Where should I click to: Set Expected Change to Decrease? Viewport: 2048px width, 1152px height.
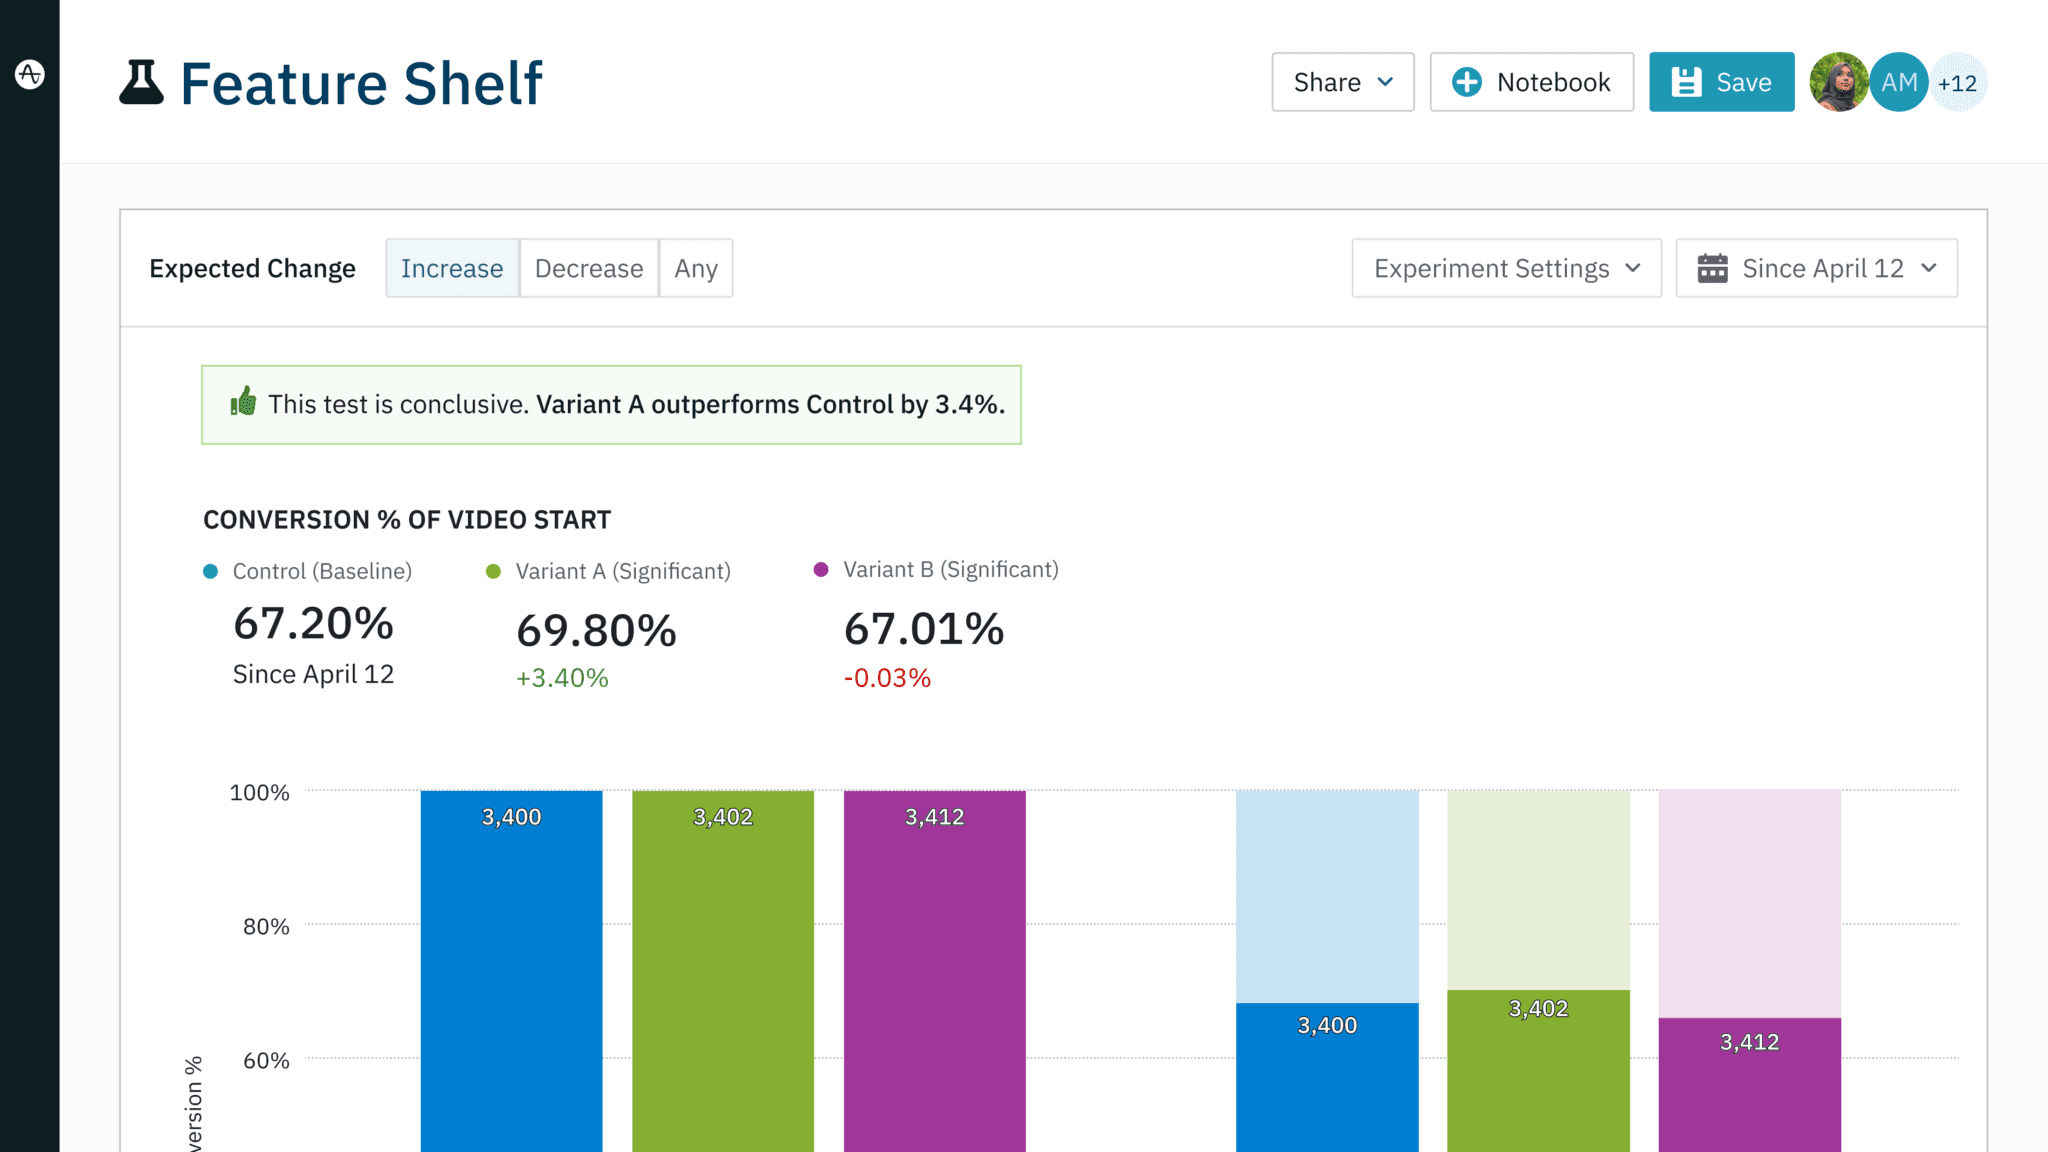tap(589, 268)
